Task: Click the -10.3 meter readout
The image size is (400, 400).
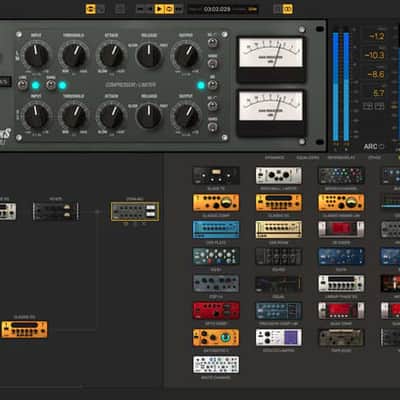Action: click(x=375, y=55)
